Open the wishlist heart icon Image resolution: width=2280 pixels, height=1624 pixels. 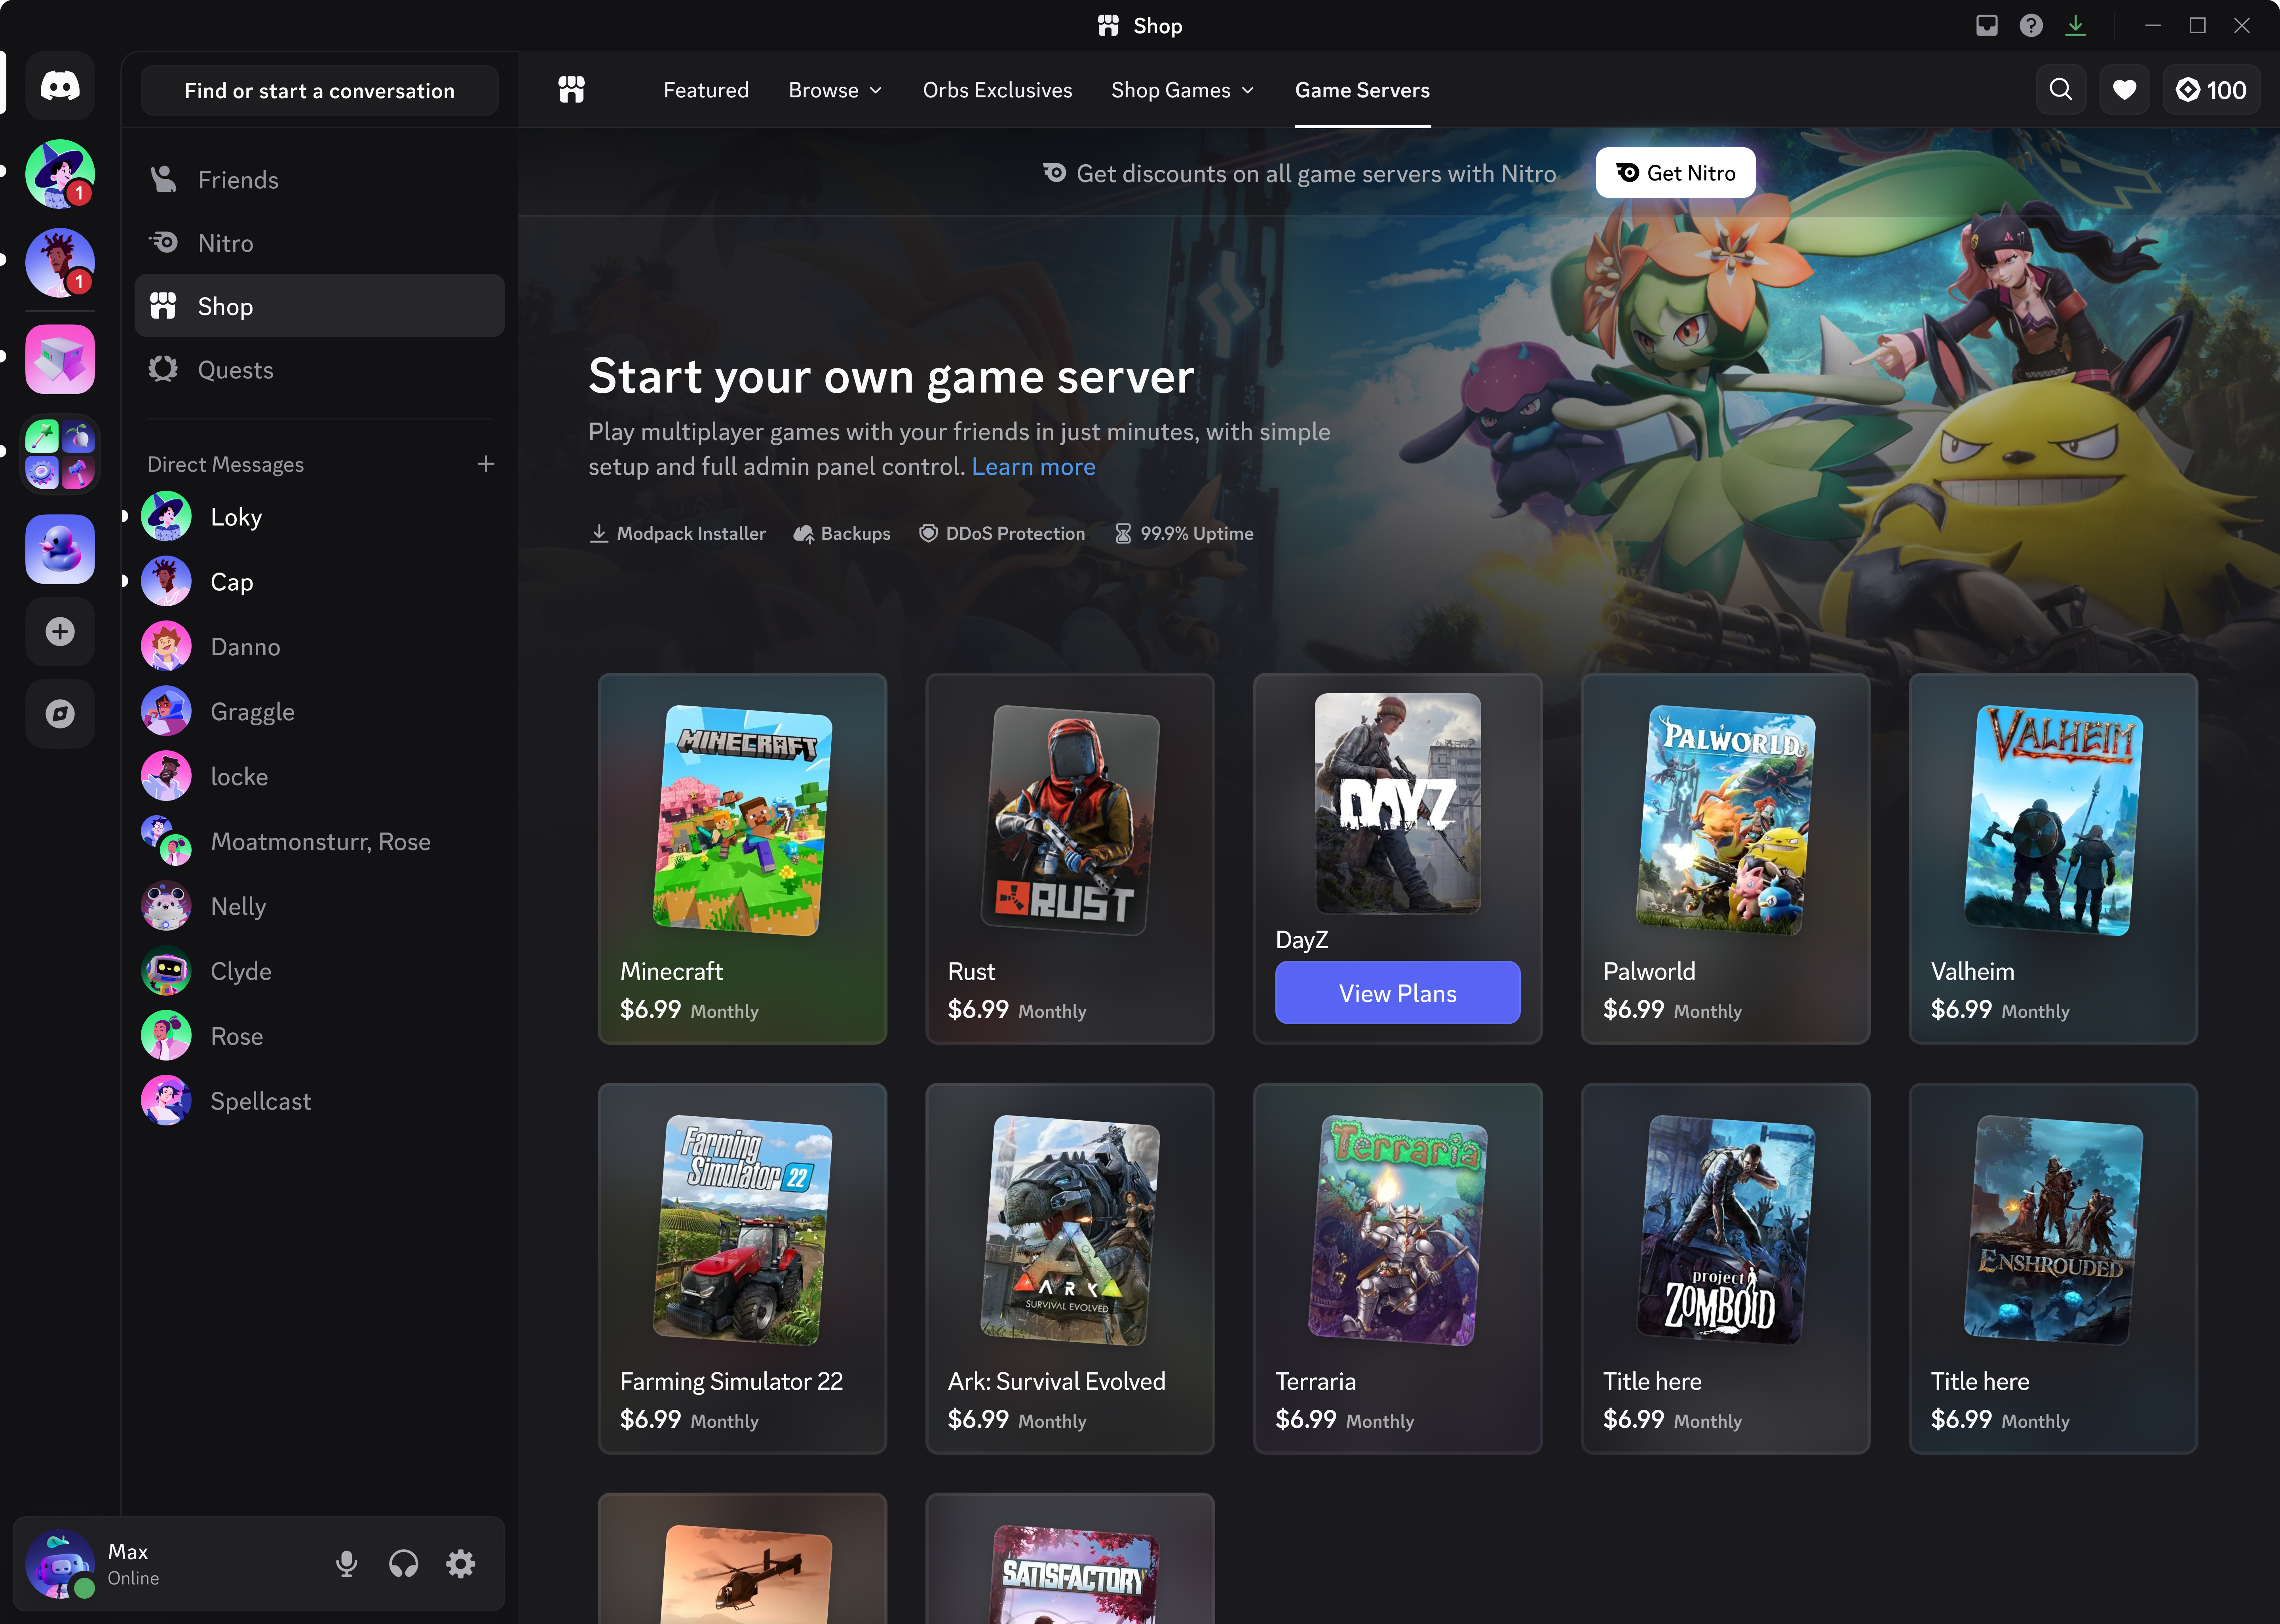[x=2125, y=90]
